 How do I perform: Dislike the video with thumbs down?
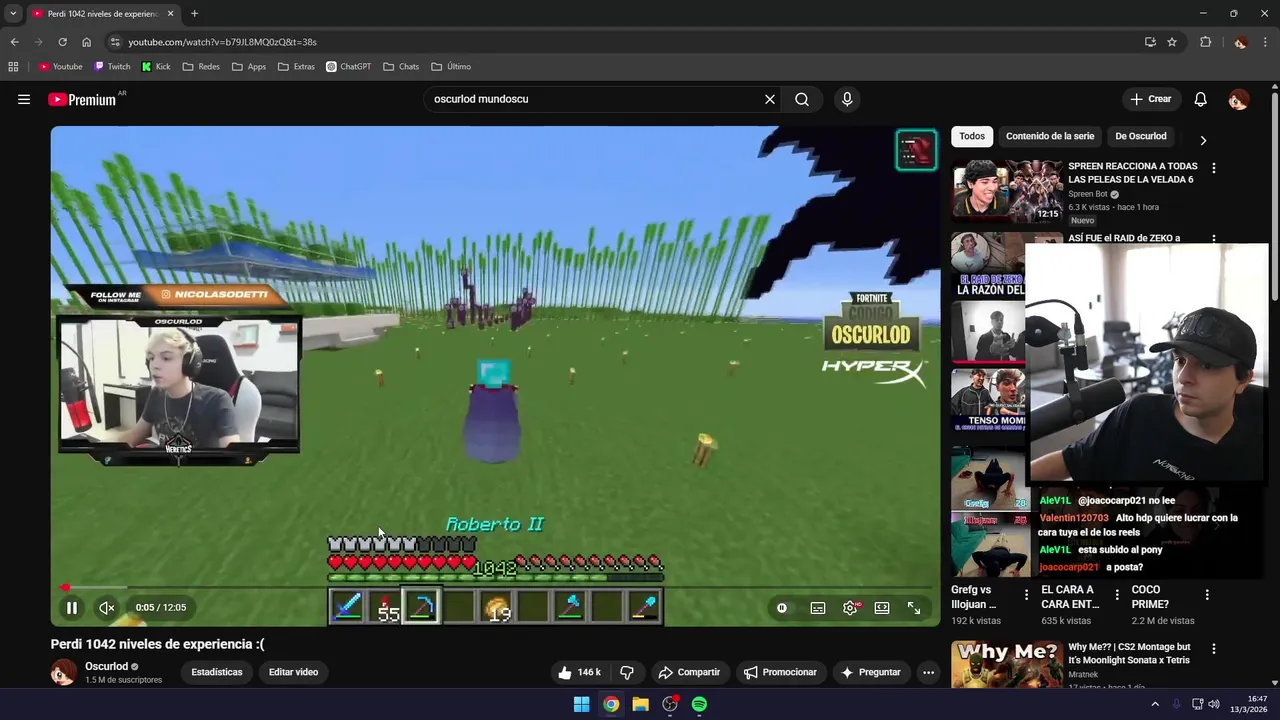point(627,672)
